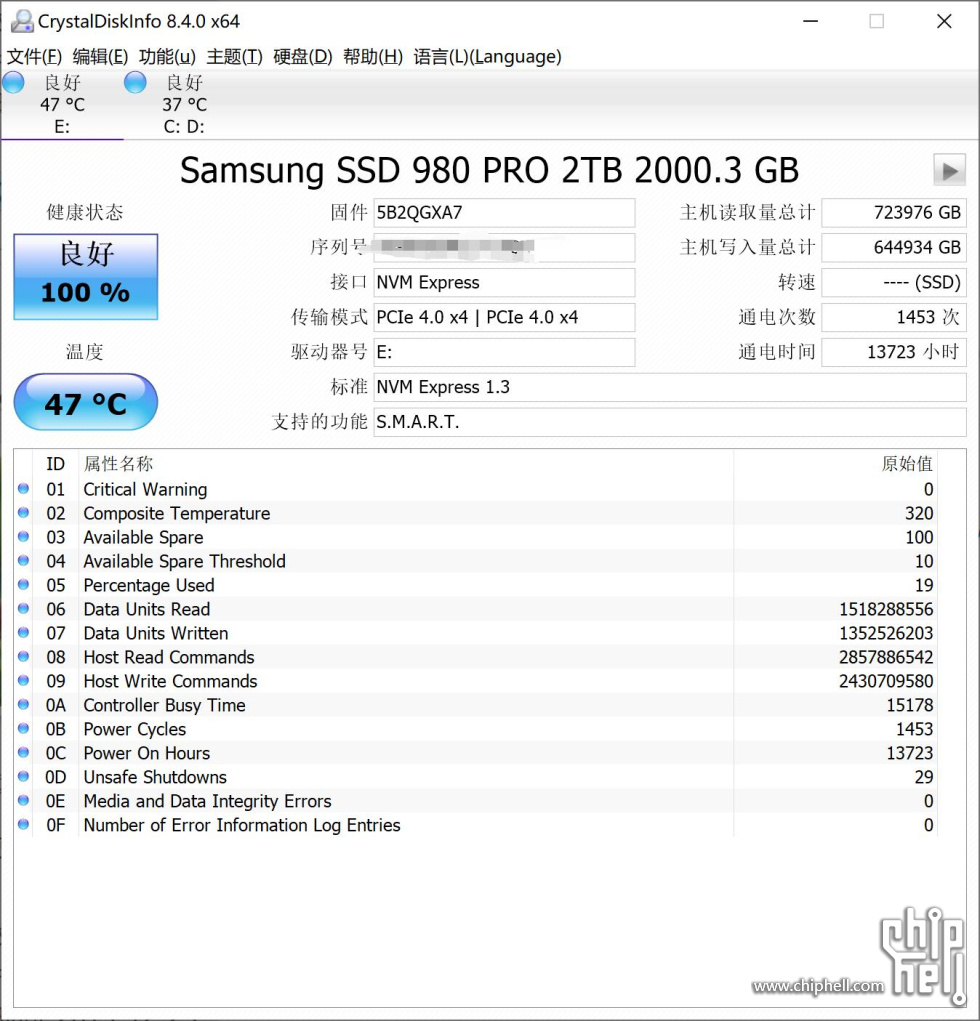
Task: Select the Composite Temperature row
Action: click(476, 513)
